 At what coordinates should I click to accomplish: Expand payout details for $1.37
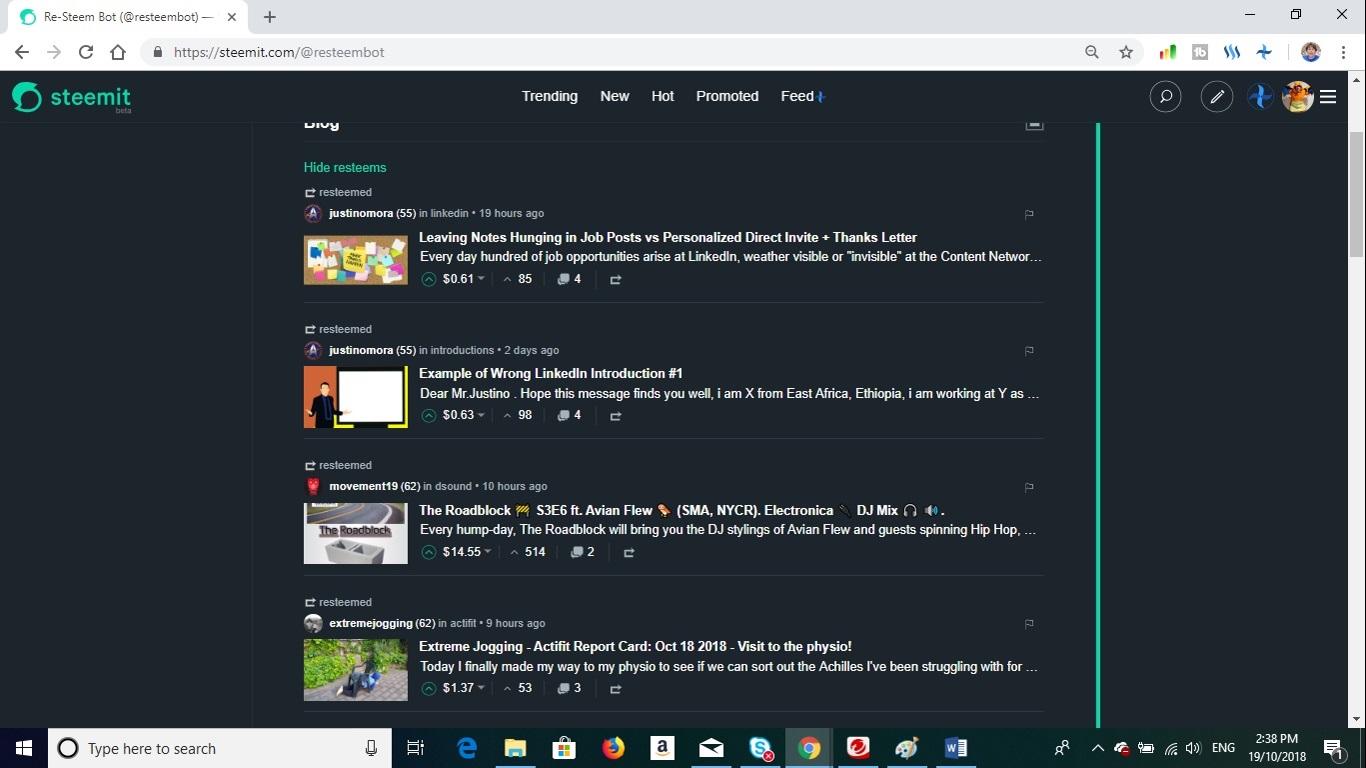click(x=463, y=688)
